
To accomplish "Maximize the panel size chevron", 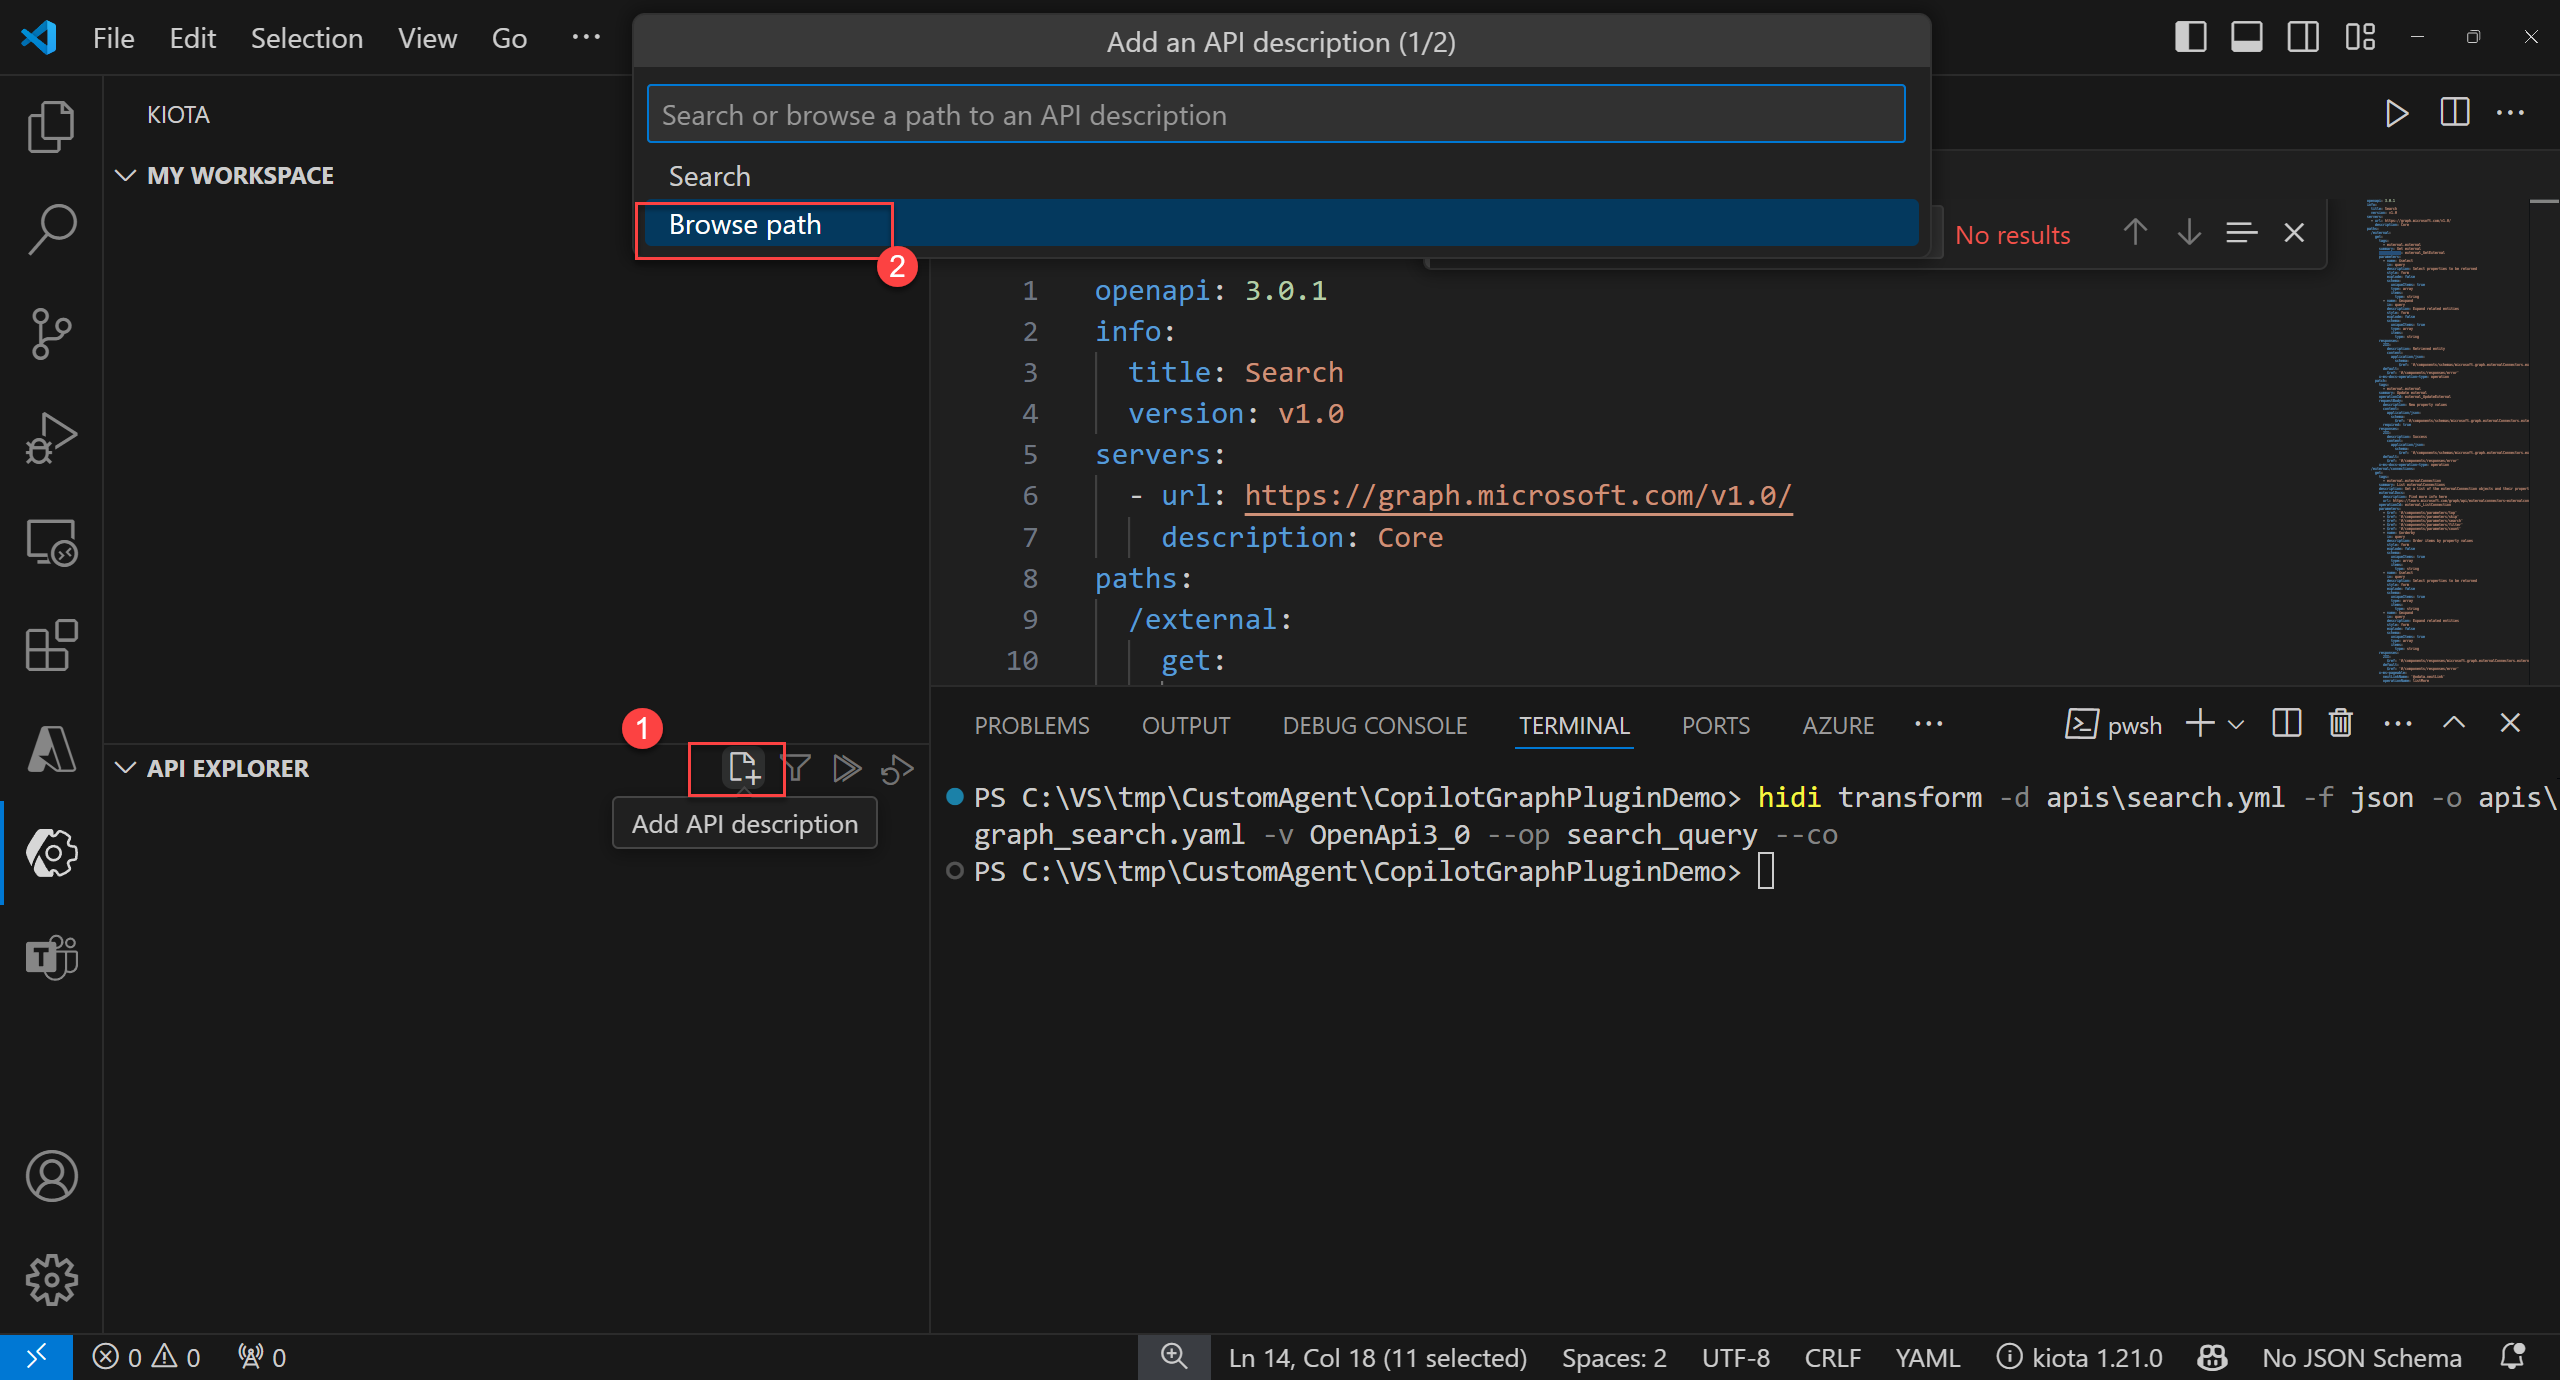I will pyautogui.click(x=2454, y=723).
